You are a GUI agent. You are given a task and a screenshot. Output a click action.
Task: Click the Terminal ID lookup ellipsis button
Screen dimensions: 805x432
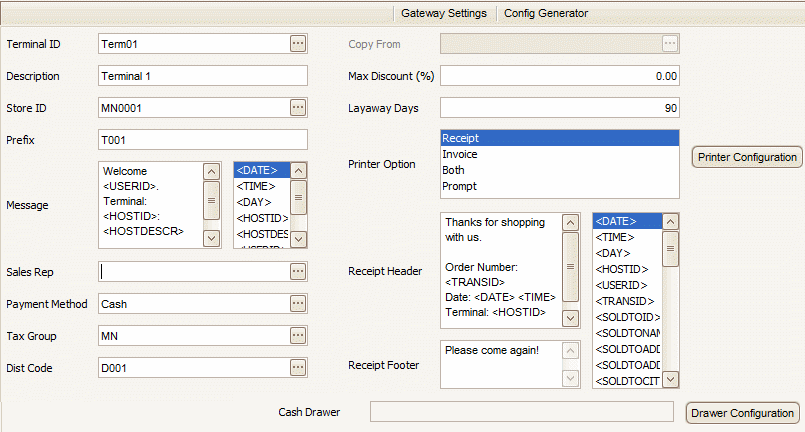[x=297, y=43]
